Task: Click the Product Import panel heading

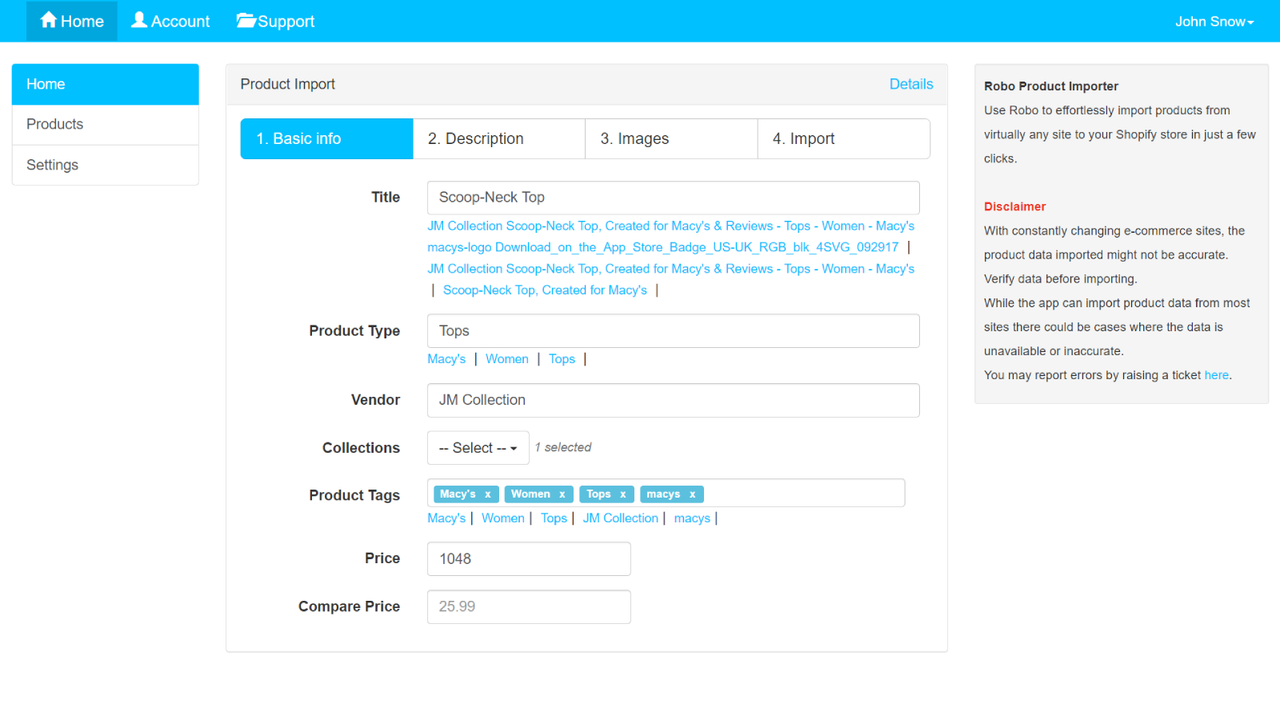Action: coord(288,84)
